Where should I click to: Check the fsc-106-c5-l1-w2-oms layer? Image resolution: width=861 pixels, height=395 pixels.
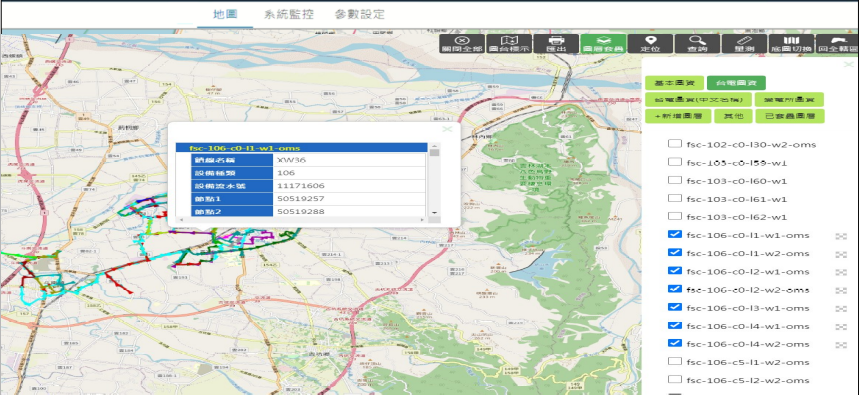tap(675, 361)
